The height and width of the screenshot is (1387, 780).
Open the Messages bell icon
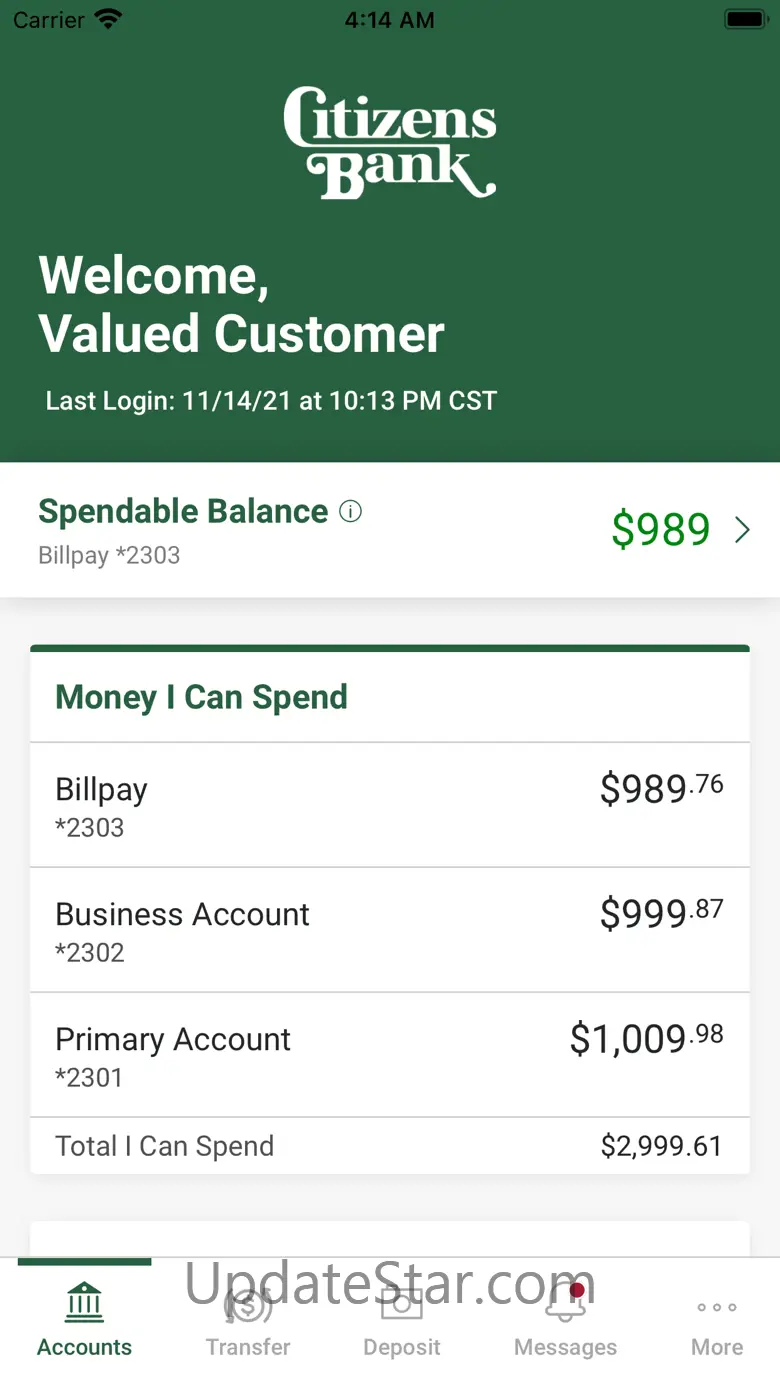click(565, 1304)
